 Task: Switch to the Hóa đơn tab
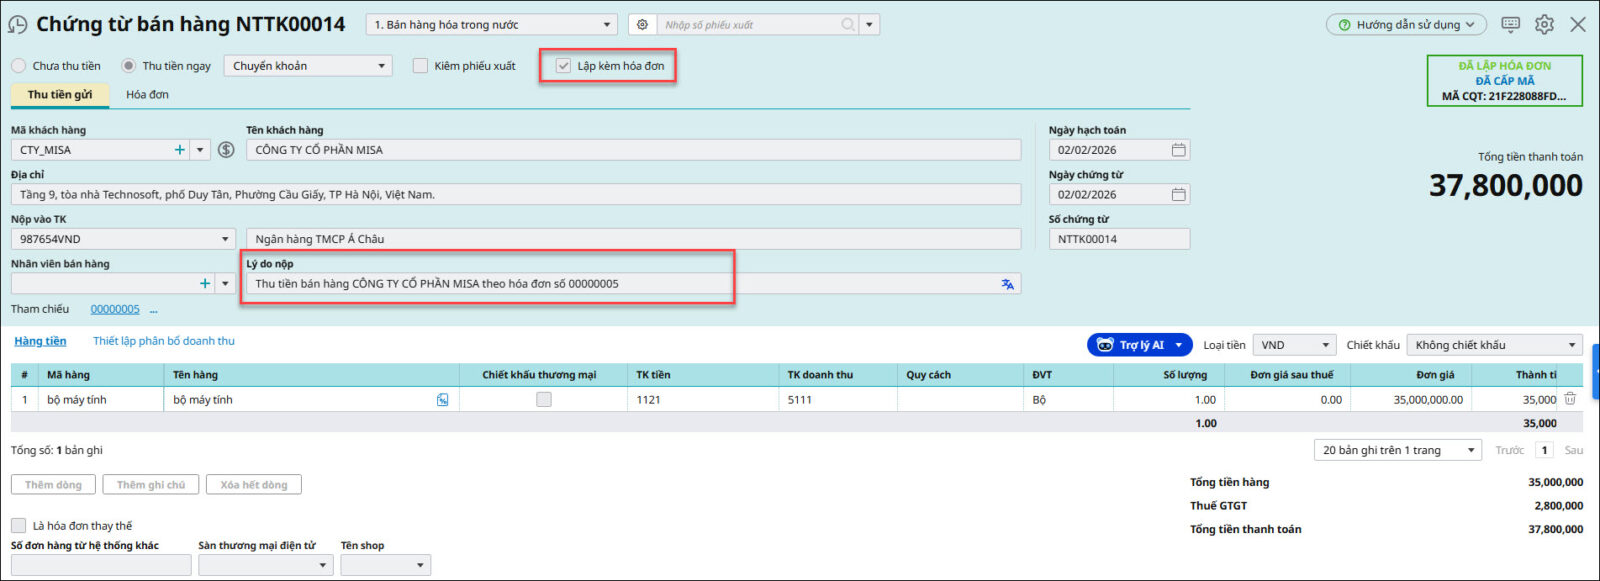point(147,95)
